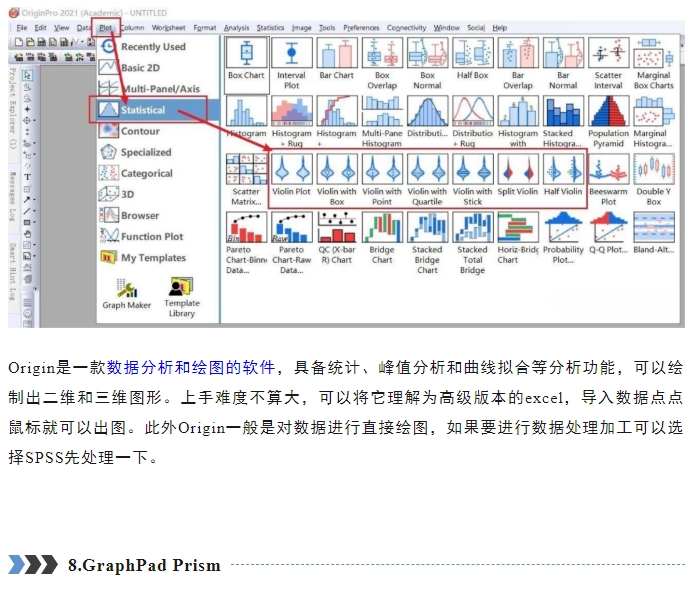
Task: Choose the Pareto Chart-Binned Data template
Action: 247,243
